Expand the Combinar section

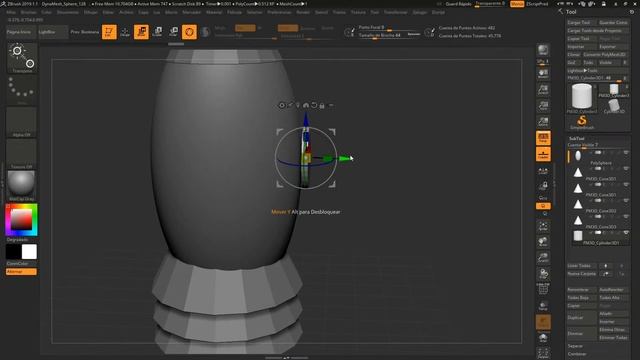coord(577,354)
